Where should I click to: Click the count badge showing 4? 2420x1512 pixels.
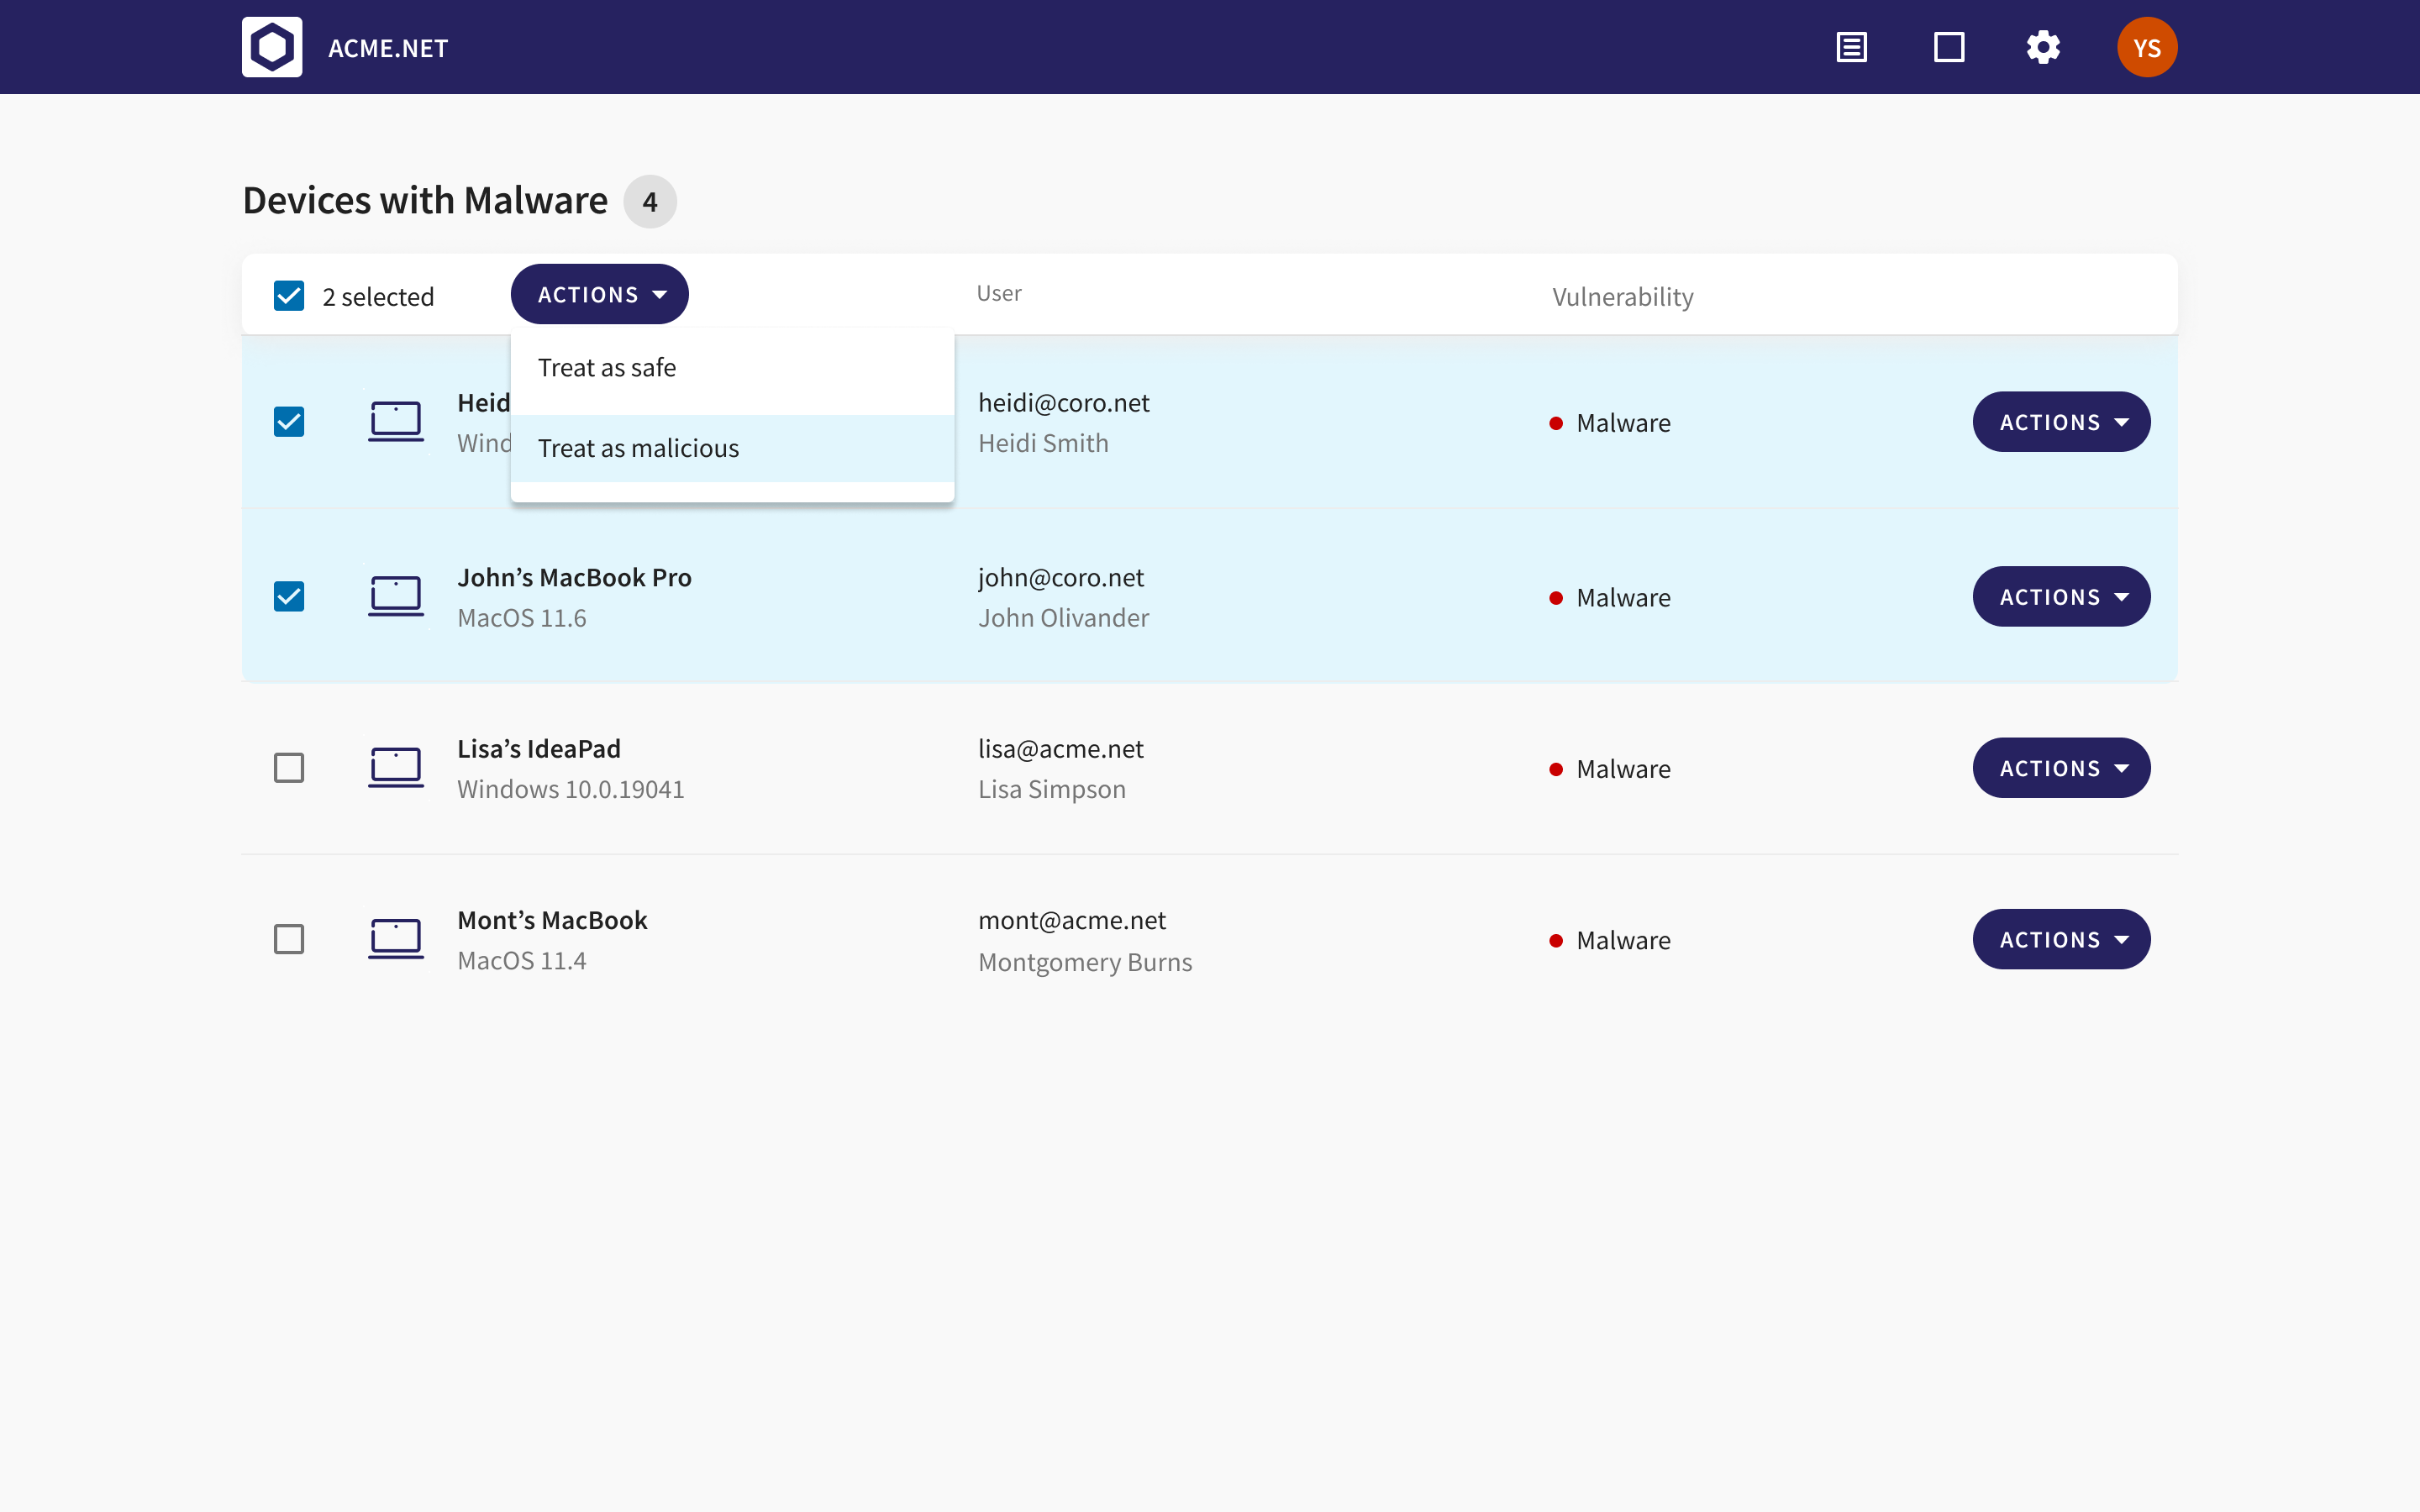coord(650,201)
